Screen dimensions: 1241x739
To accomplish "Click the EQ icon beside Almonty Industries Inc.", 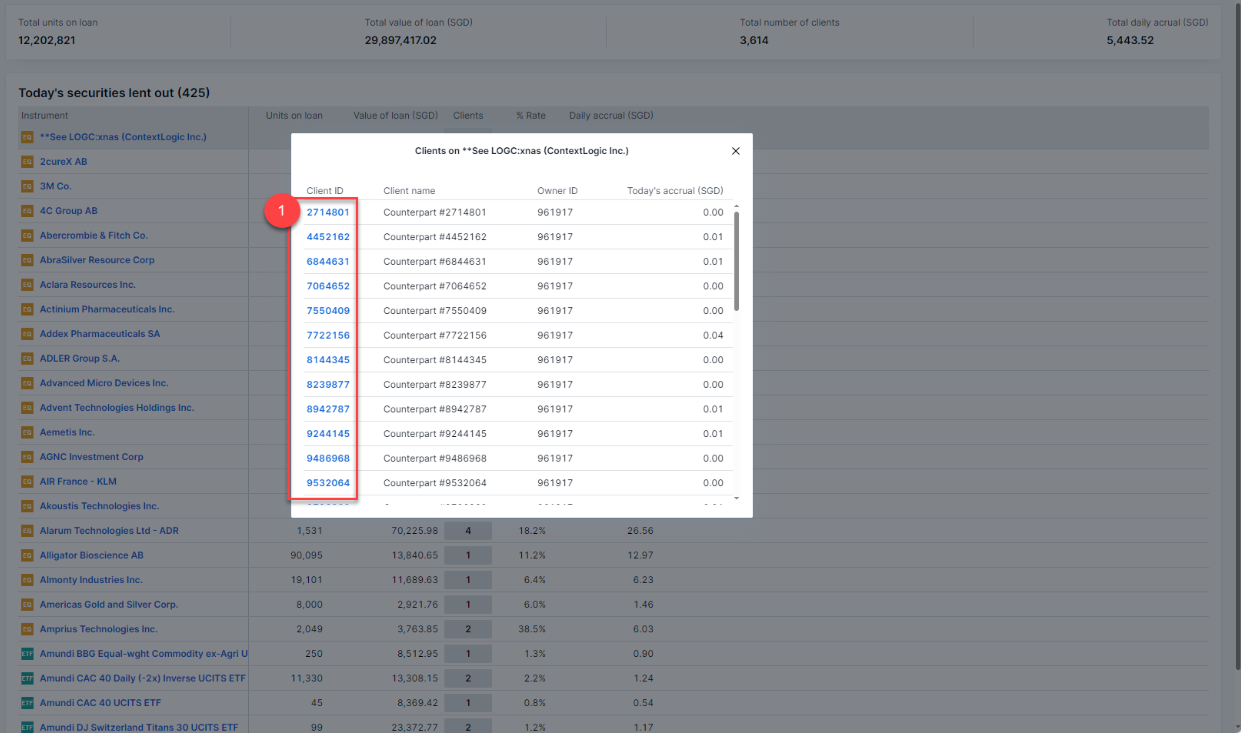I will point(27,580).
